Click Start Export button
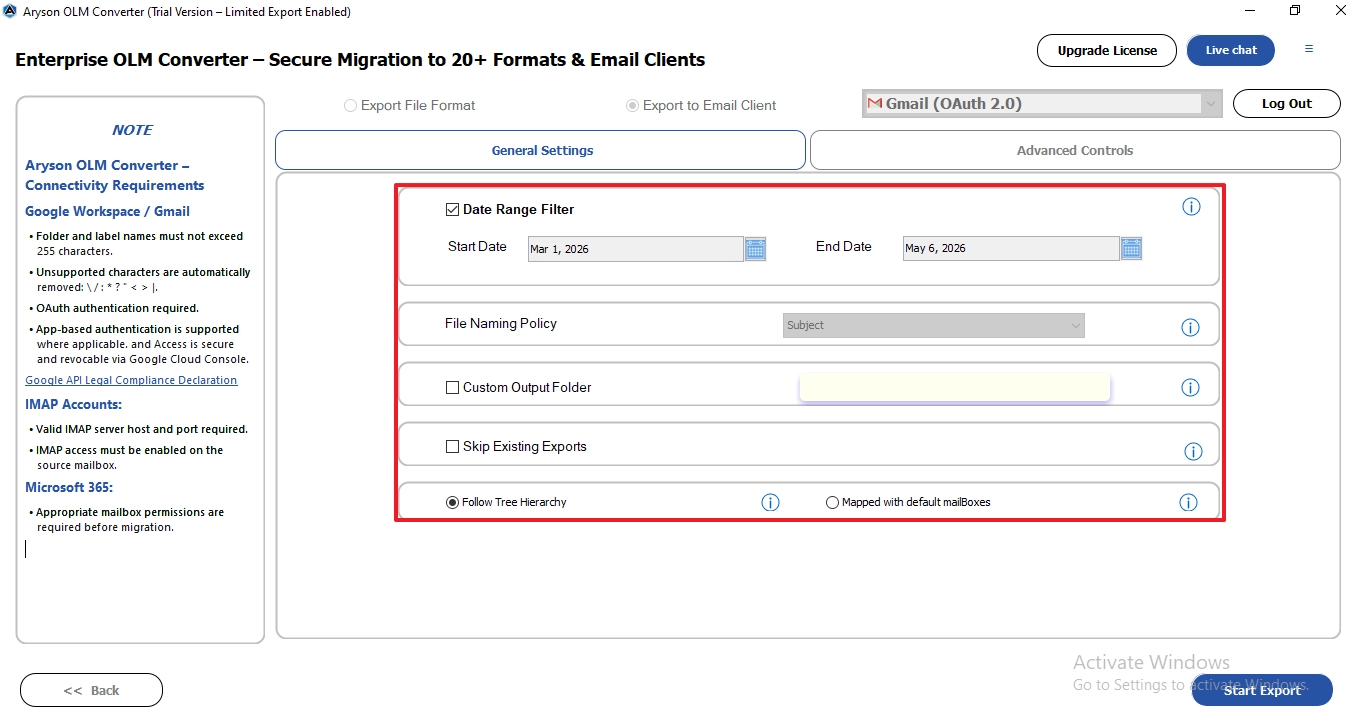 coord(1262,690)
